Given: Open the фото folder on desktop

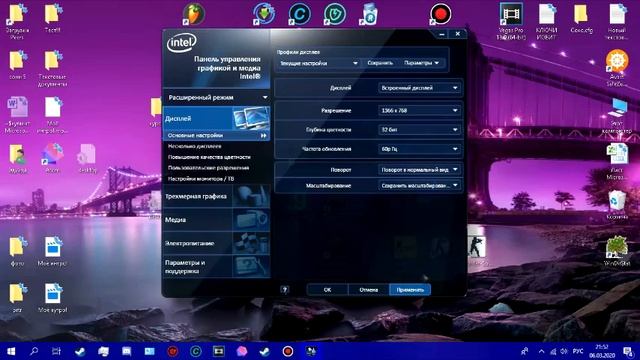Looking at the screenshot, I should (x=17, y=251).
